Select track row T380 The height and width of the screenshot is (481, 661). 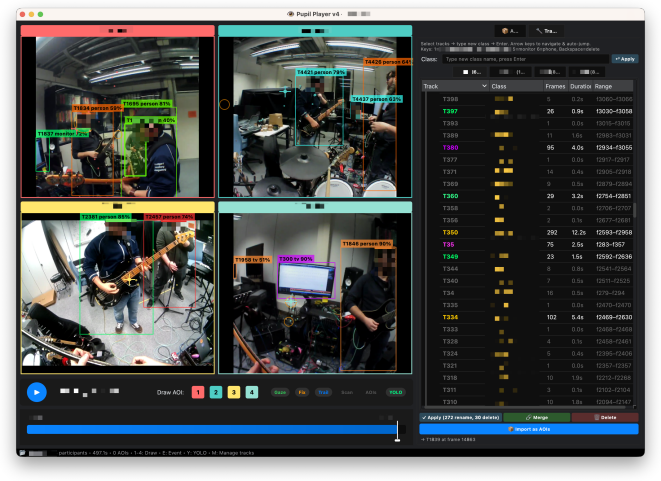pos(529,148)
